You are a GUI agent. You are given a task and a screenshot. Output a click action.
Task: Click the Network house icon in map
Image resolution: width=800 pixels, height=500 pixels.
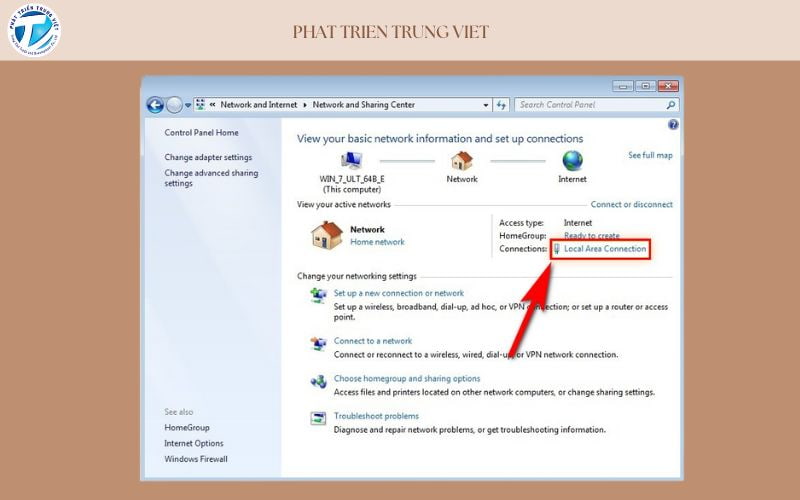click(x=461, y=160)
